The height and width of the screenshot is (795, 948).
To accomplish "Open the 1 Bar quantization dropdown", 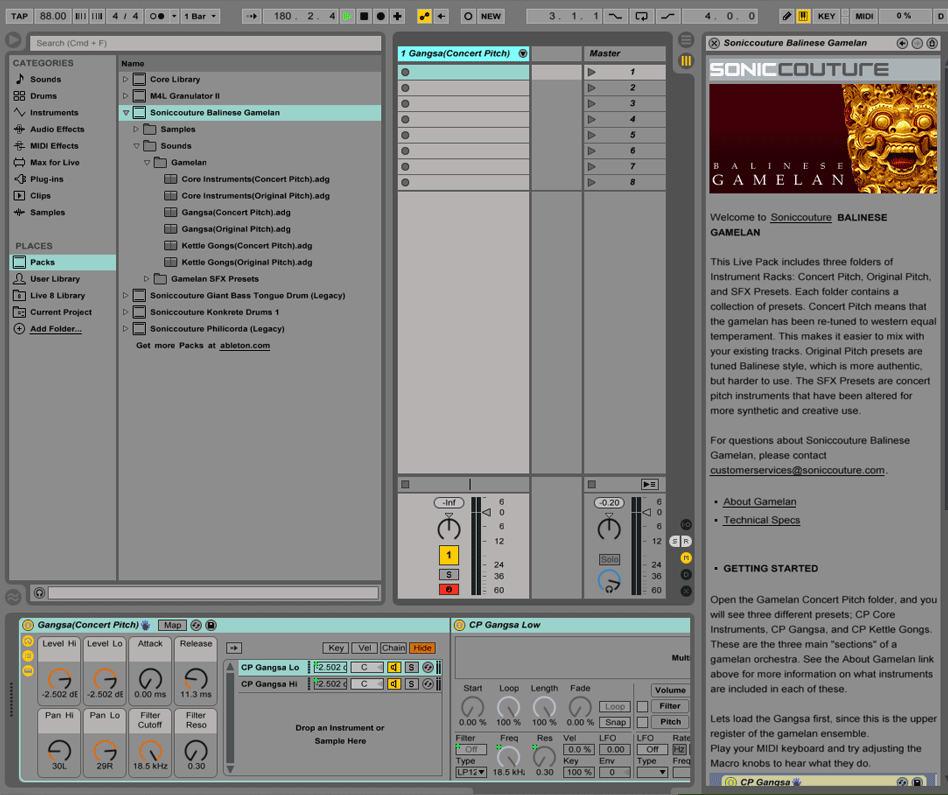I will (200, 16).
